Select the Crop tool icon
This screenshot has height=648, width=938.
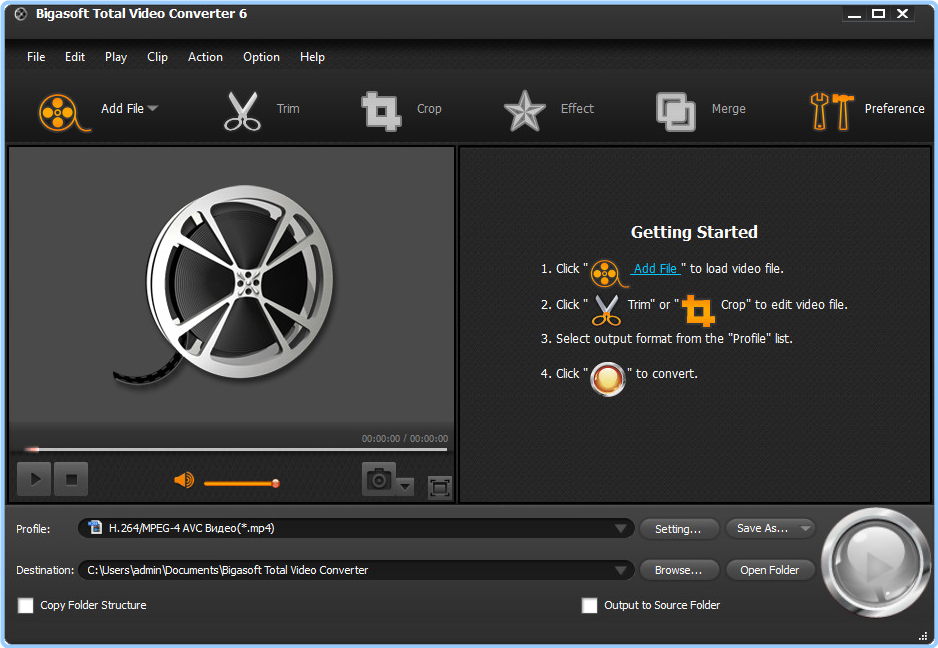[x=381, y=111]
